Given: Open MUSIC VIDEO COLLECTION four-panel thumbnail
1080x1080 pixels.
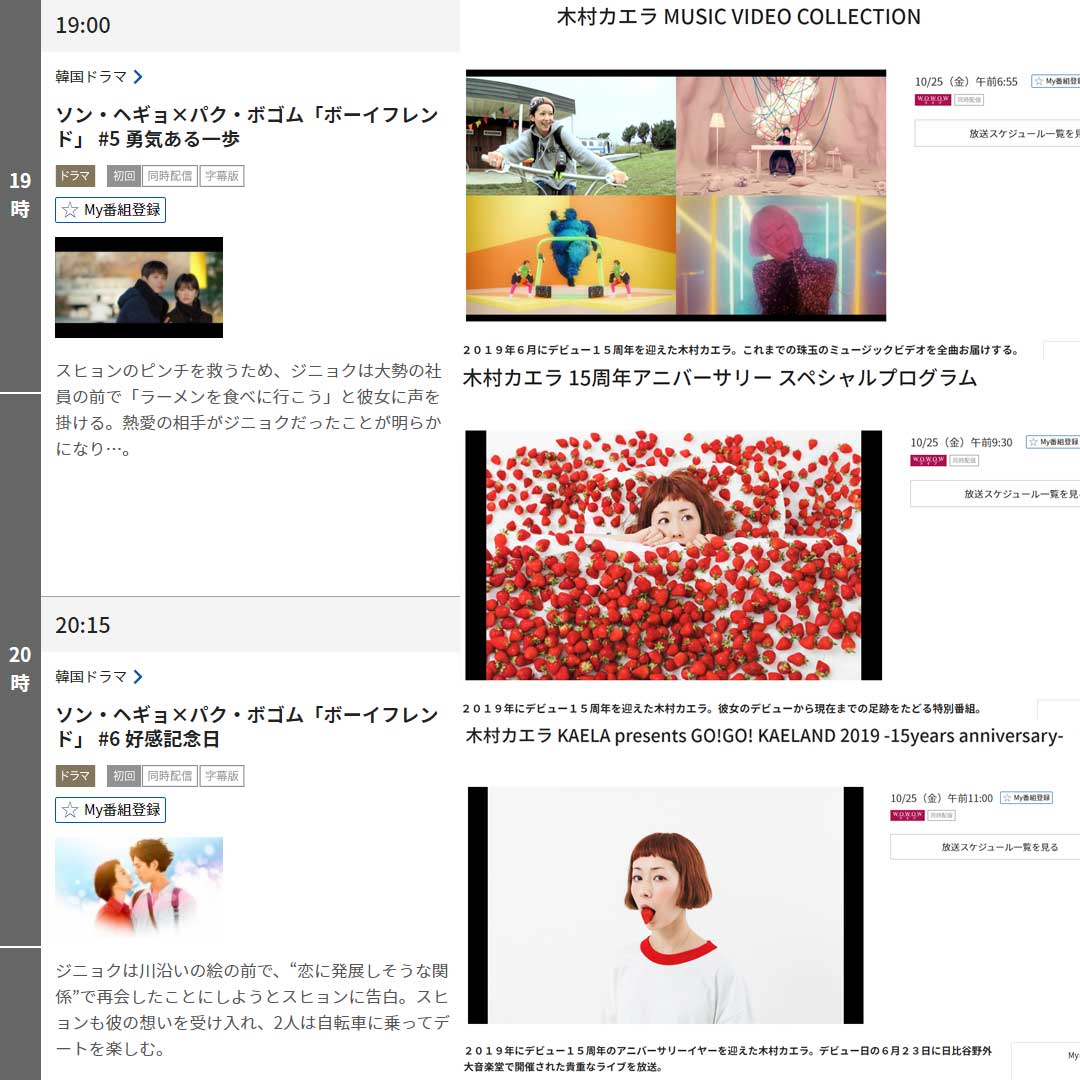Looking at the screenshot, I should point(676,195).
